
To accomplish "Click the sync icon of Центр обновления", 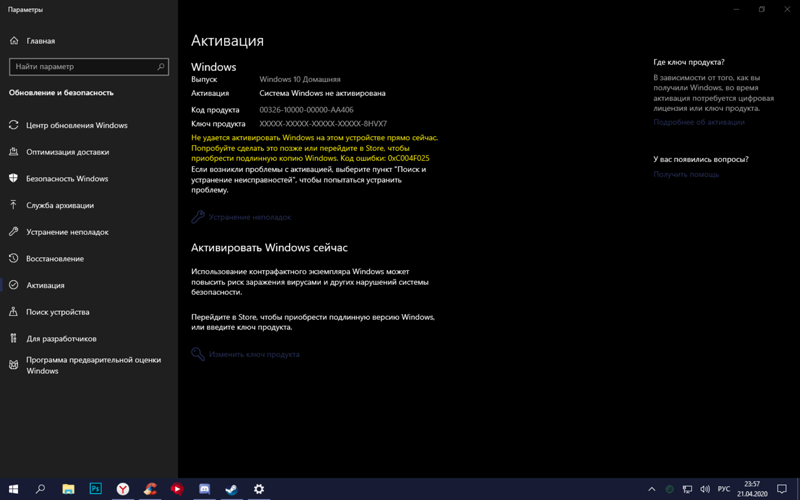I will point(14,125).
